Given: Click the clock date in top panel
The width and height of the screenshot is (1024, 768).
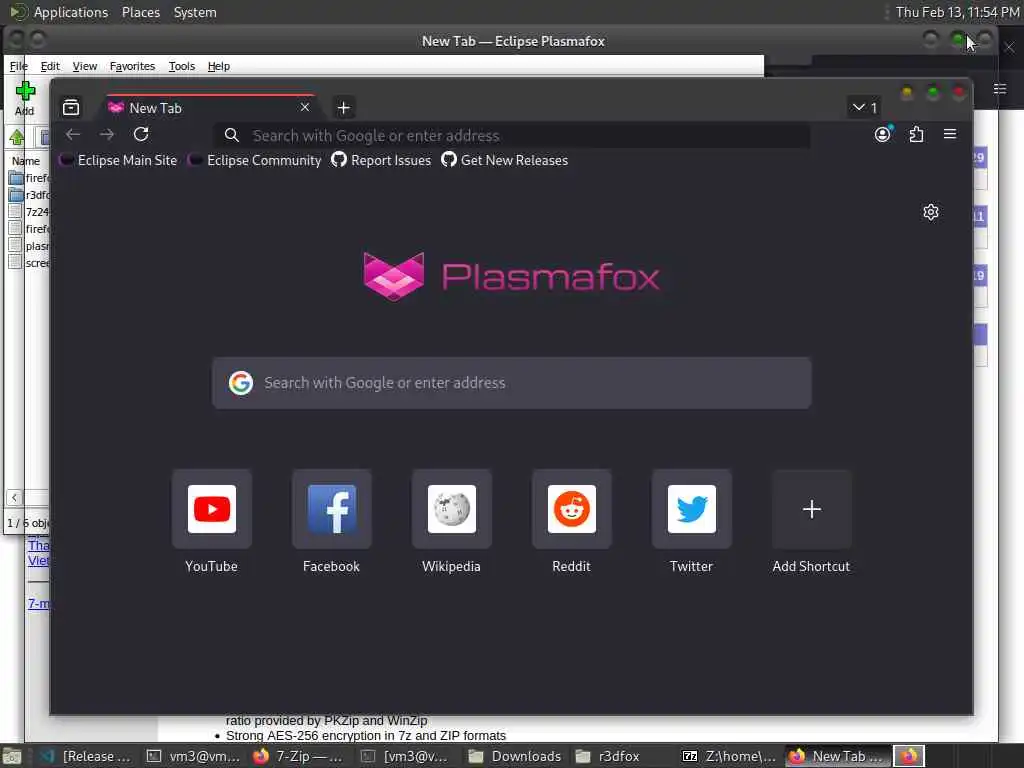Looking at the screenshot, I should (957, 12).
